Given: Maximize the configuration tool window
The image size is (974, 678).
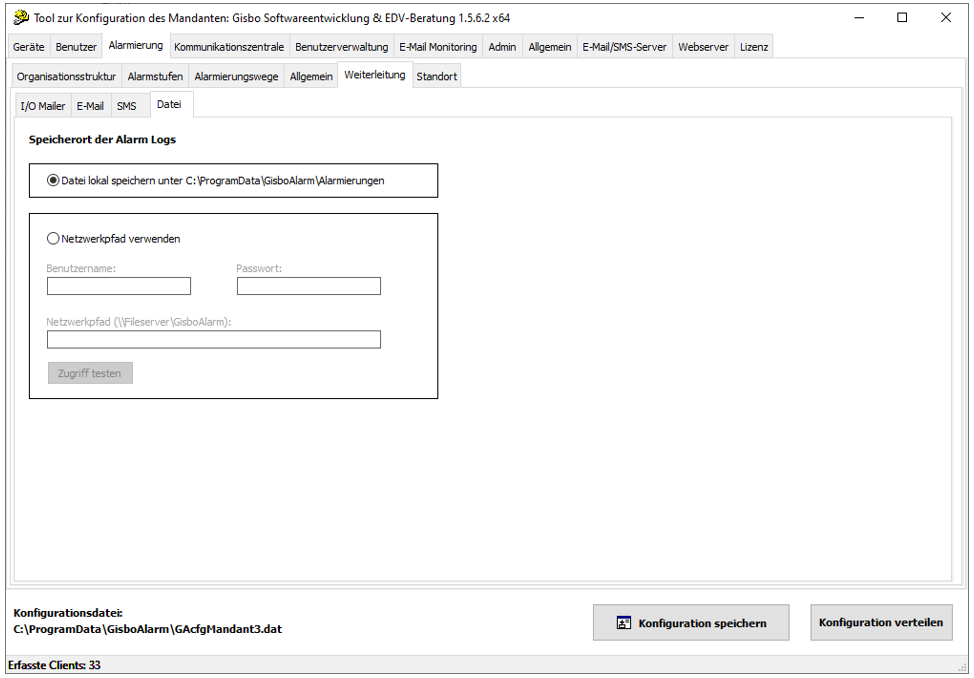Looking at the screenshot, I should pyautogui.click(x=902, y=17).
